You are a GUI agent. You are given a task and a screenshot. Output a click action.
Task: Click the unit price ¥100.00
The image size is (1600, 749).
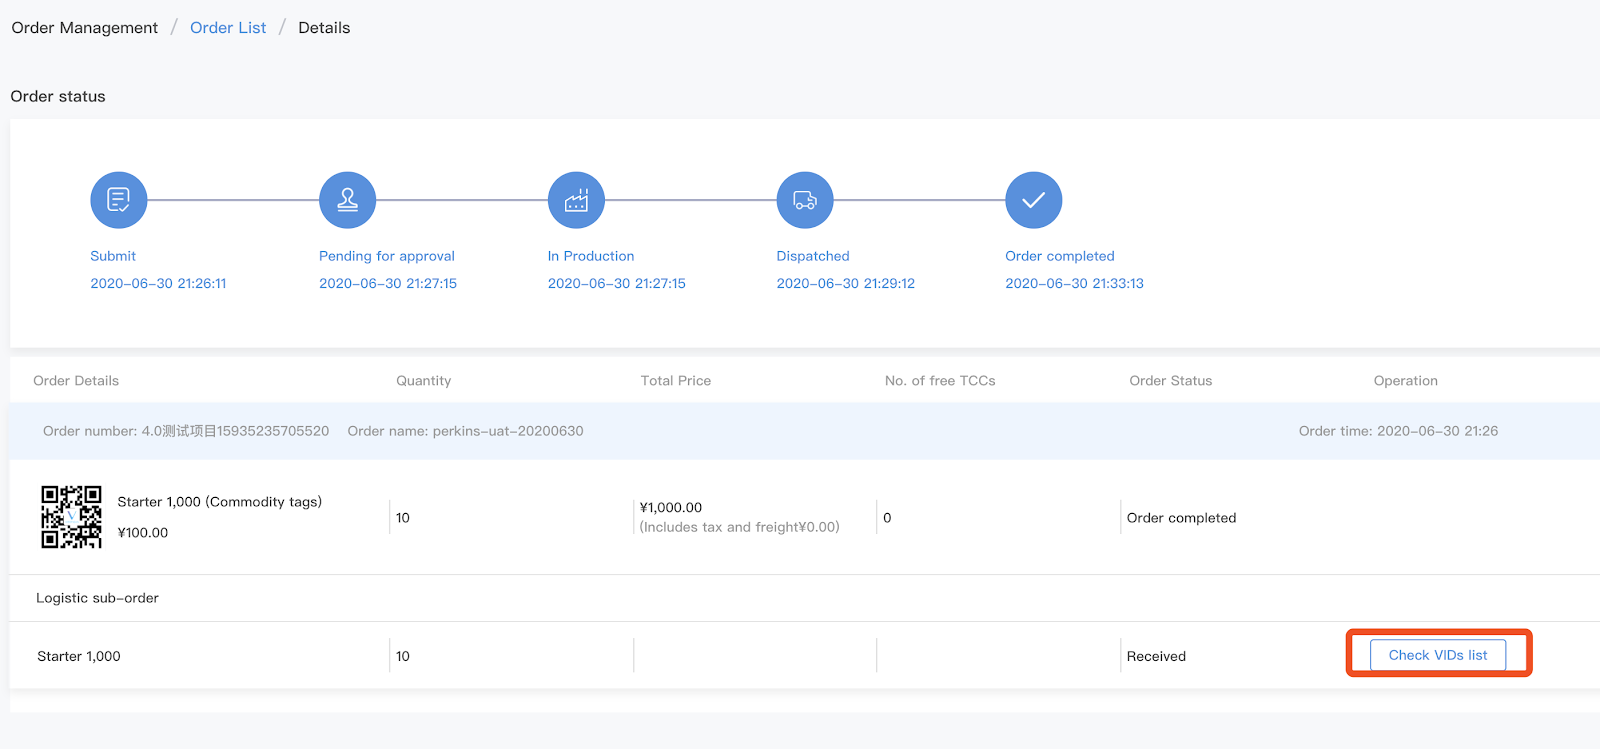pos(143,533)
